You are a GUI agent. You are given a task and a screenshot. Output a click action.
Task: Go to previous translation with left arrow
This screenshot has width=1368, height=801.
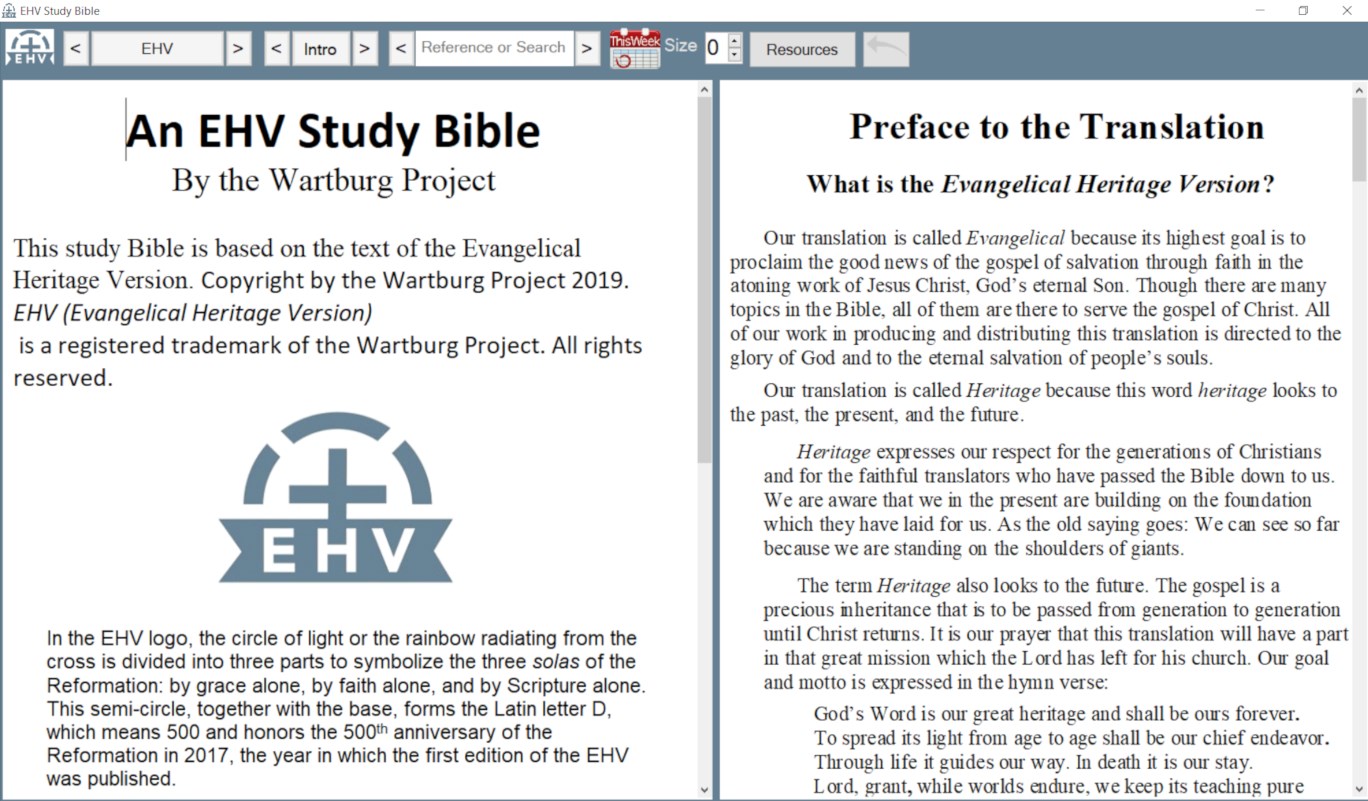[x=75, y=47]
